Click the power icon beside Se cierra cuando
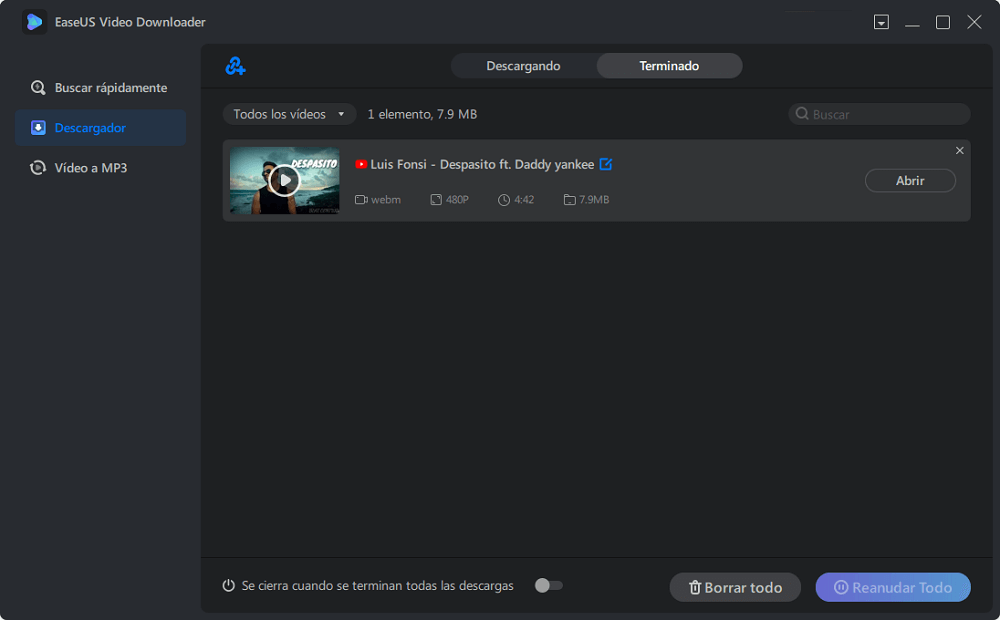 pyautogui.click(x=228, y=585)
